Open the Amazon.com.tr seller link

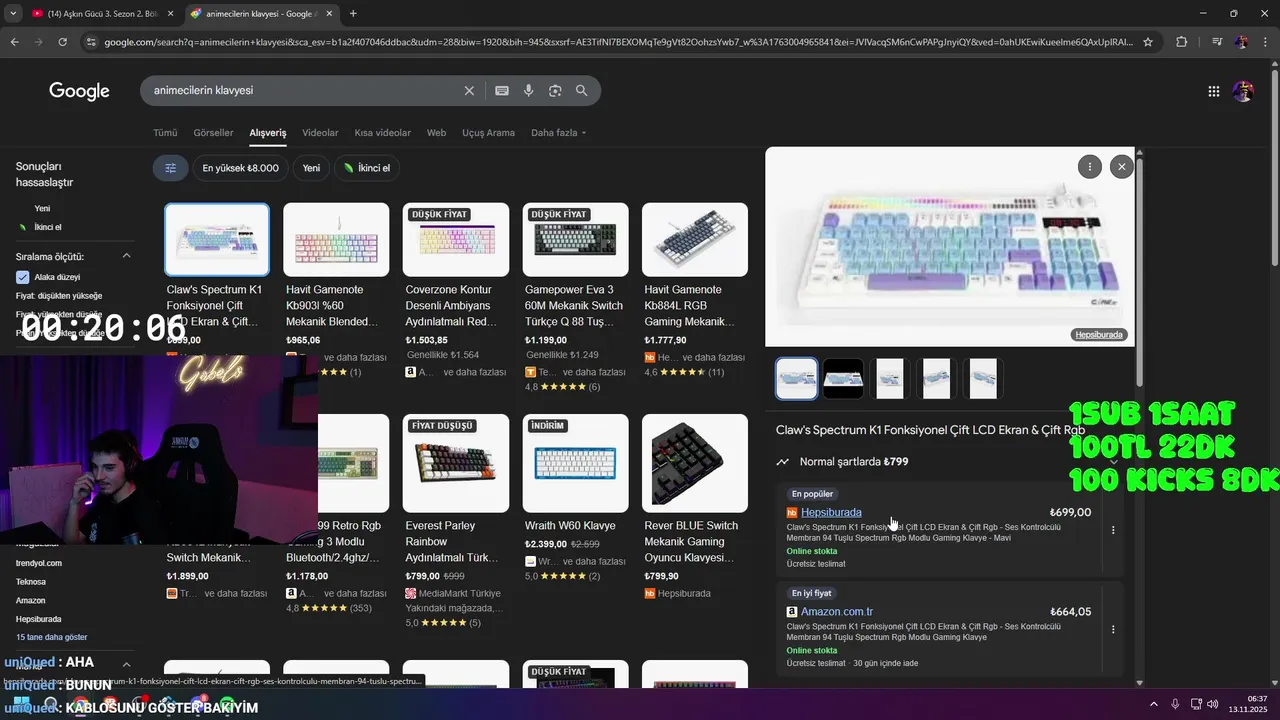click(x=837, y=612)
